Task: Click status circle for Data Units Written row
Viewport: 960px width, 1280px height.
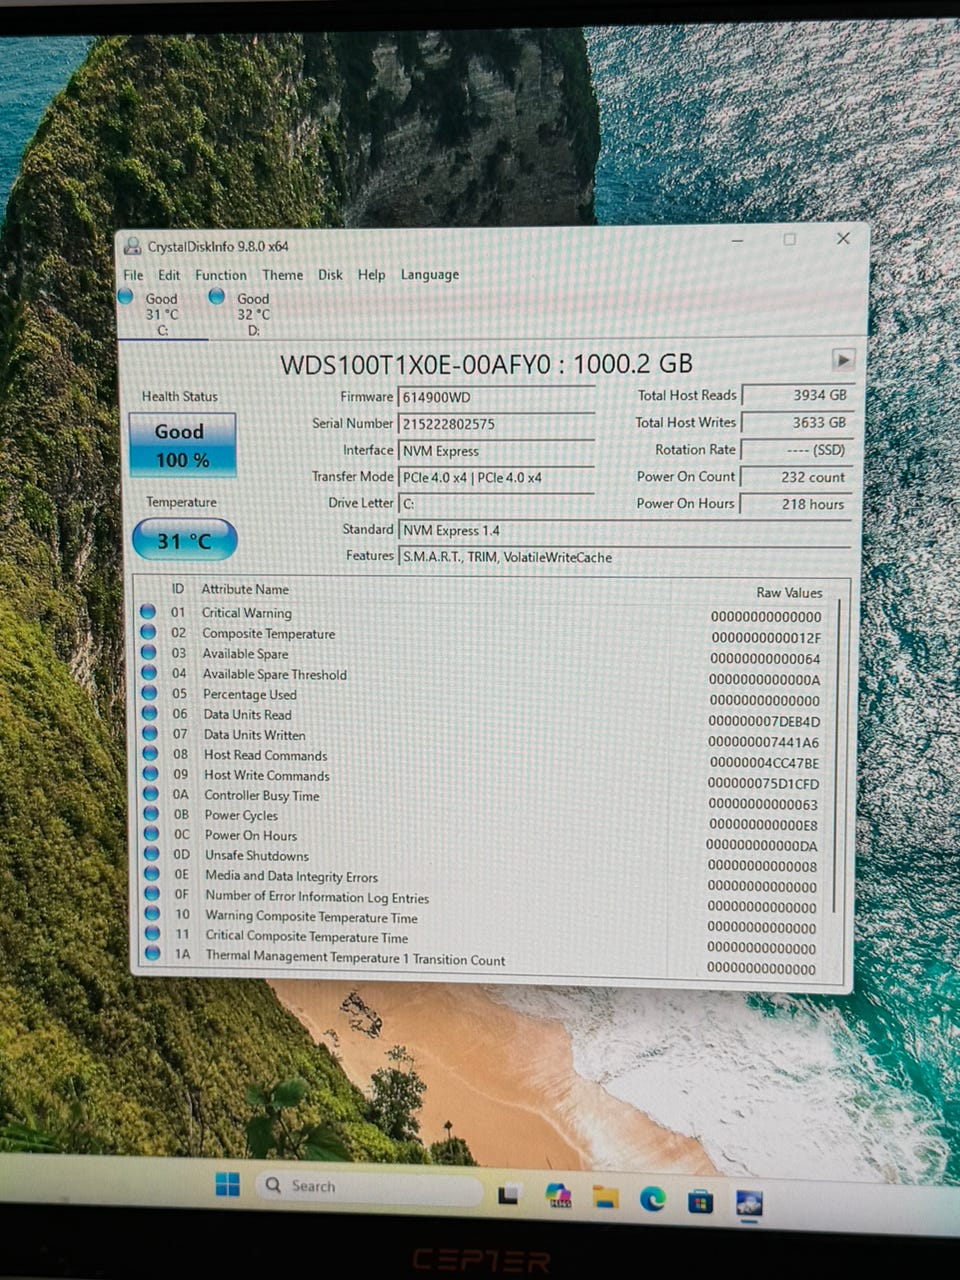Action: (x=150, y=733)
